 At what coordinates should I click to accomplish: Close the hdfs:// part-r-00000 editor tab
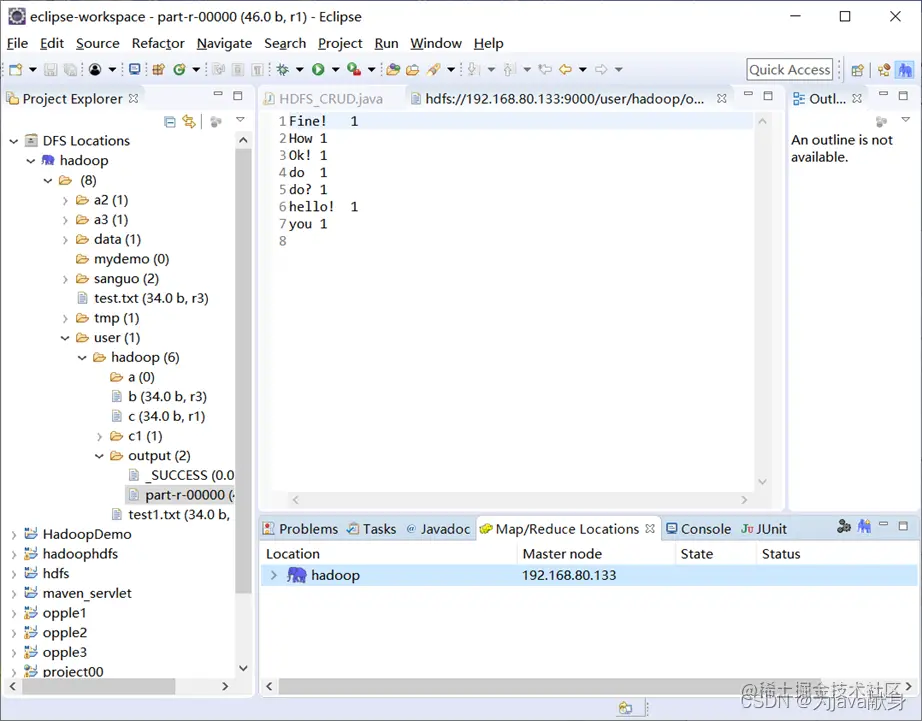click(721, 99)
